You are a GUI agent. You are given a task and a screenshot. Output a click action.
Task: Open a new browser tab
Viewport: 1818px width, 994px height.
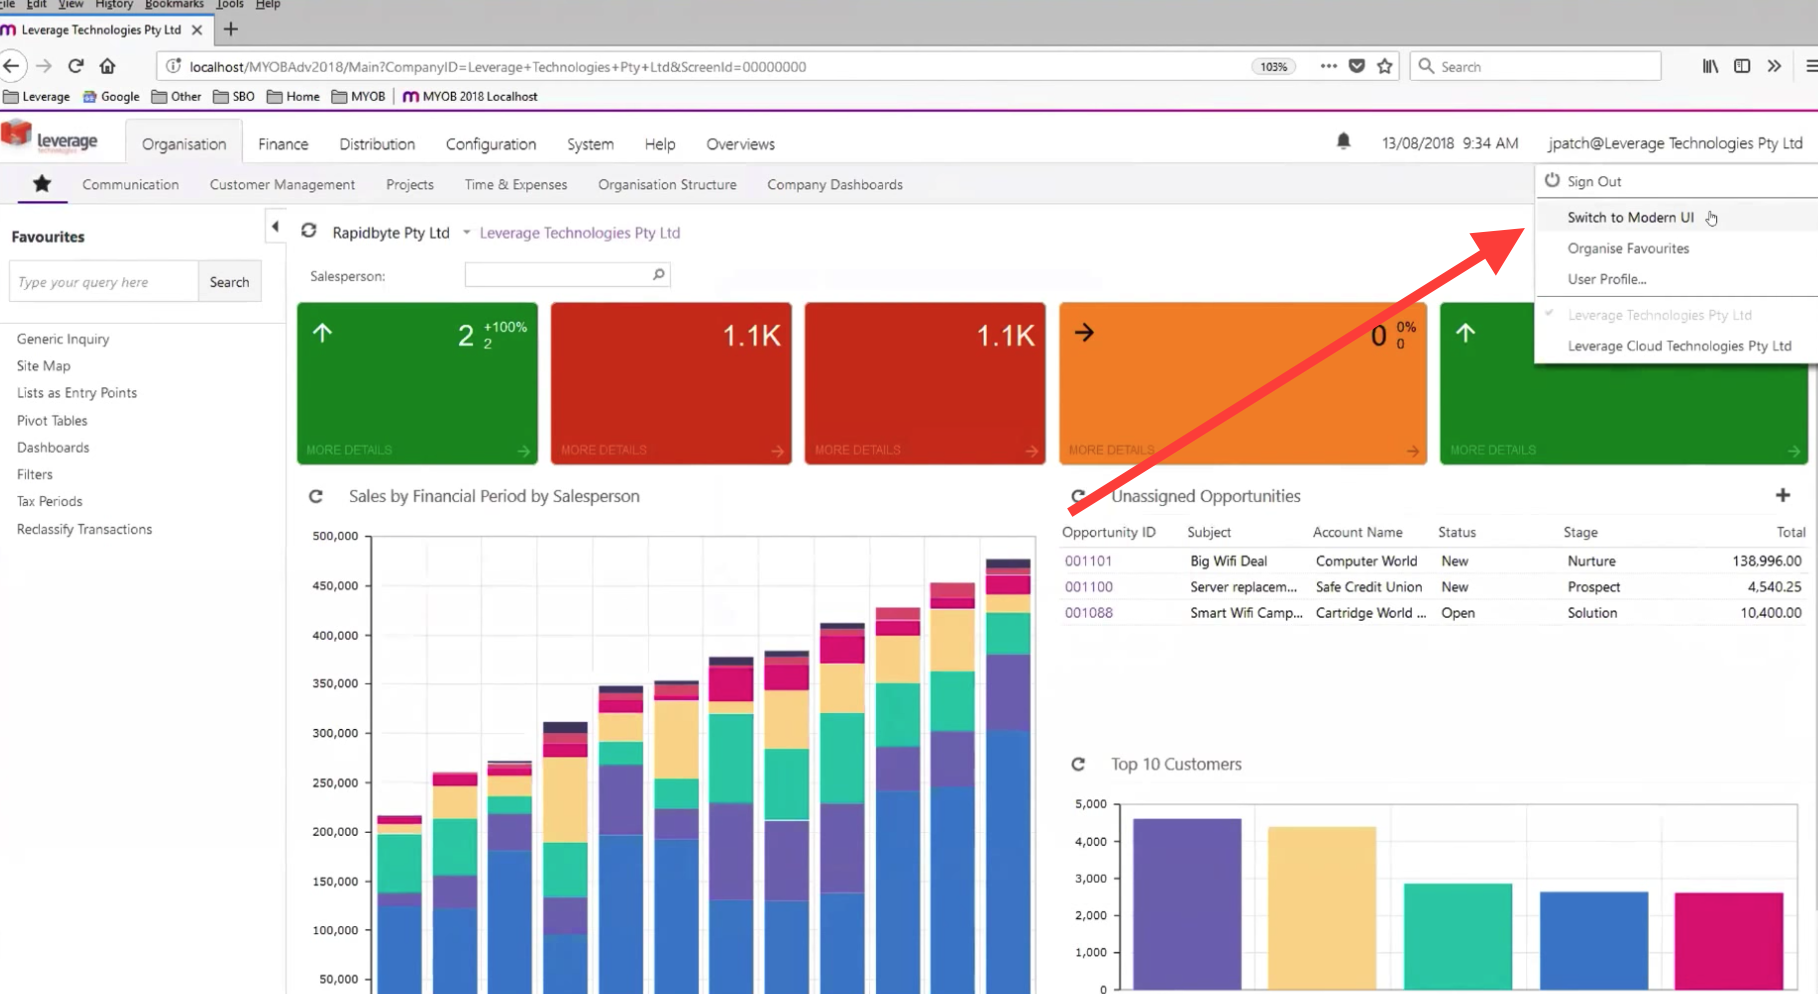tap(231, 29)
